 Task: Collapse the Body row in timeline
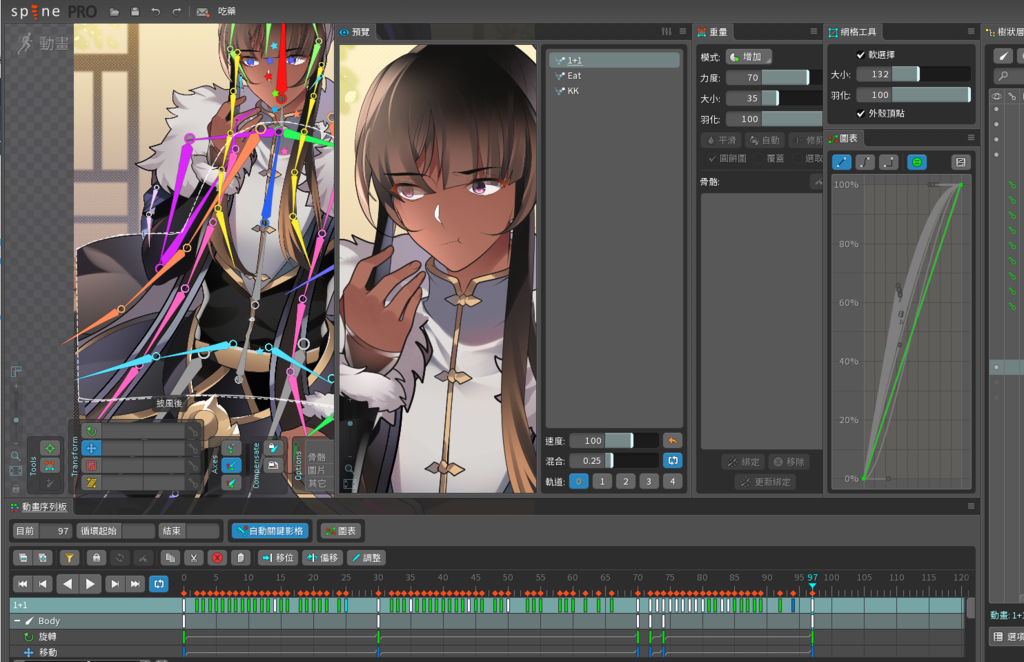(17, 621)
